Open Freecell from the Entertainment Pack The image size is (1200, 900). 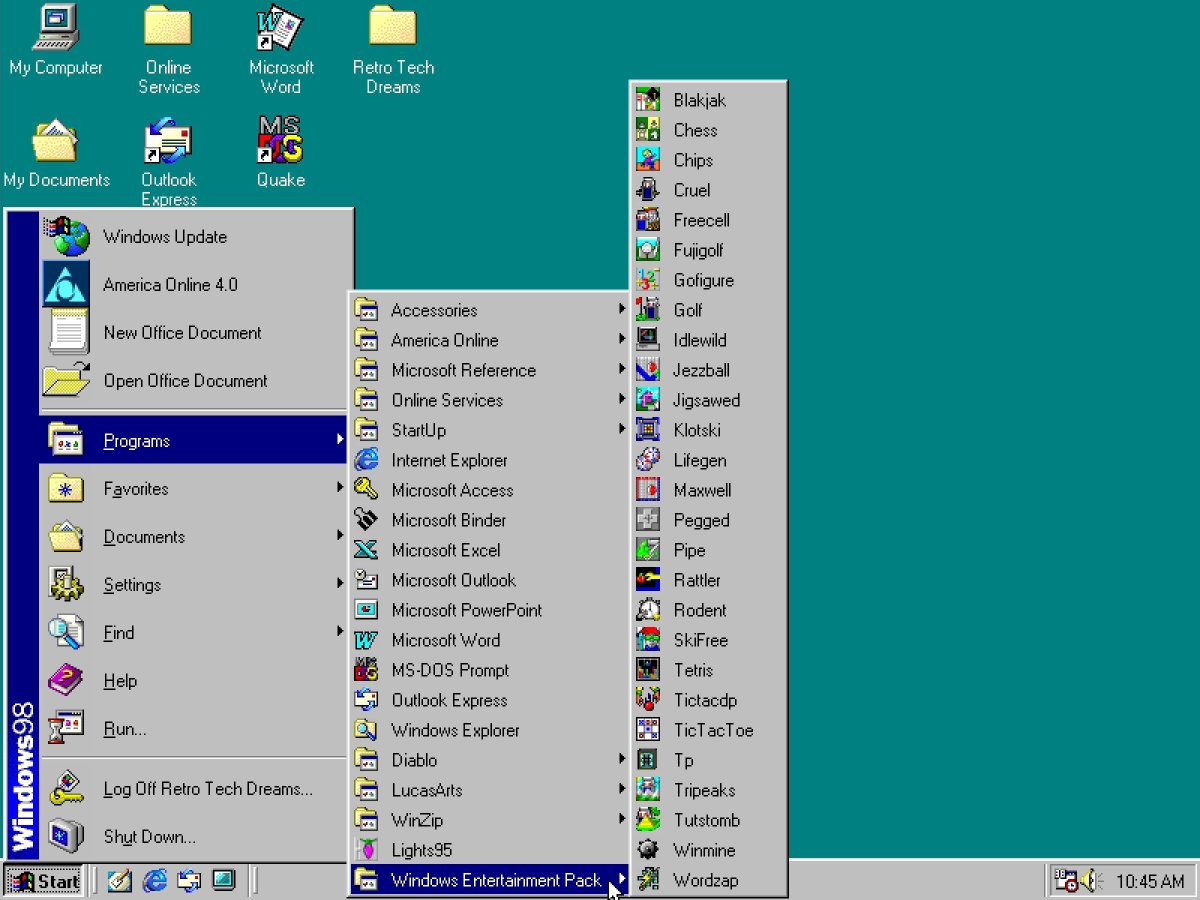click(701, 220)
